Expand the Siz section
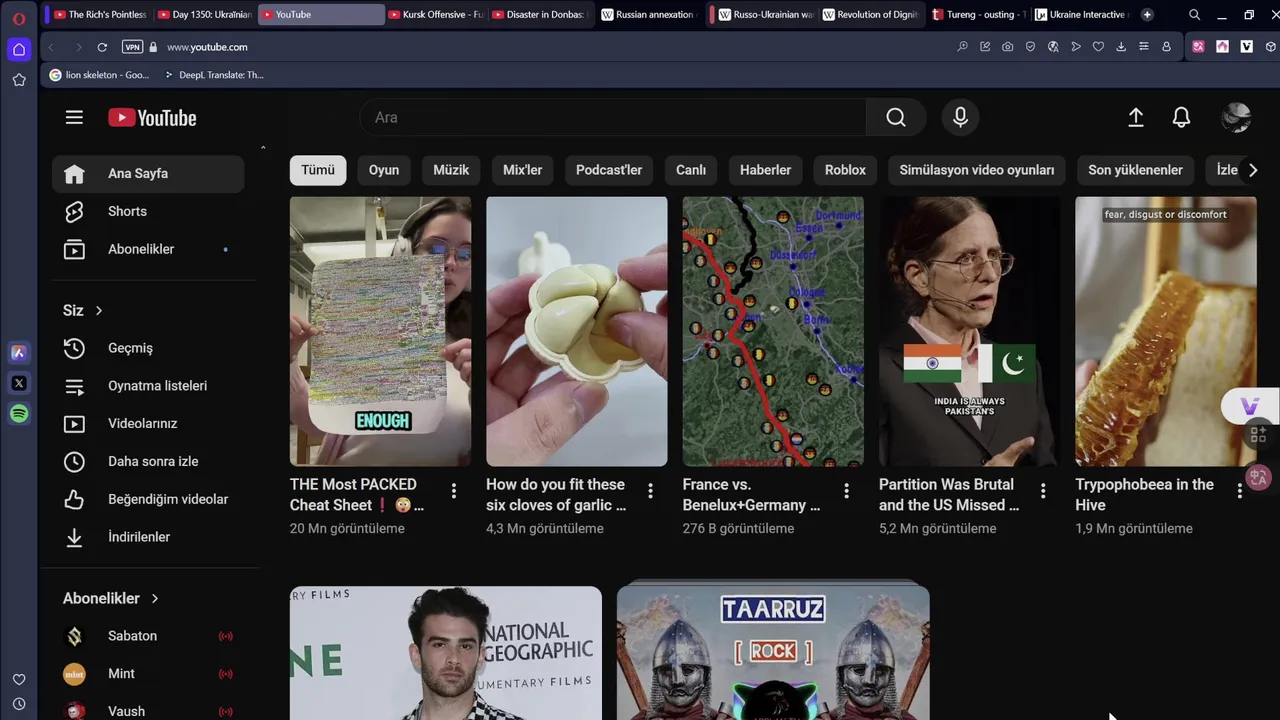1280x720 pixels. click(x=84, y=310)
